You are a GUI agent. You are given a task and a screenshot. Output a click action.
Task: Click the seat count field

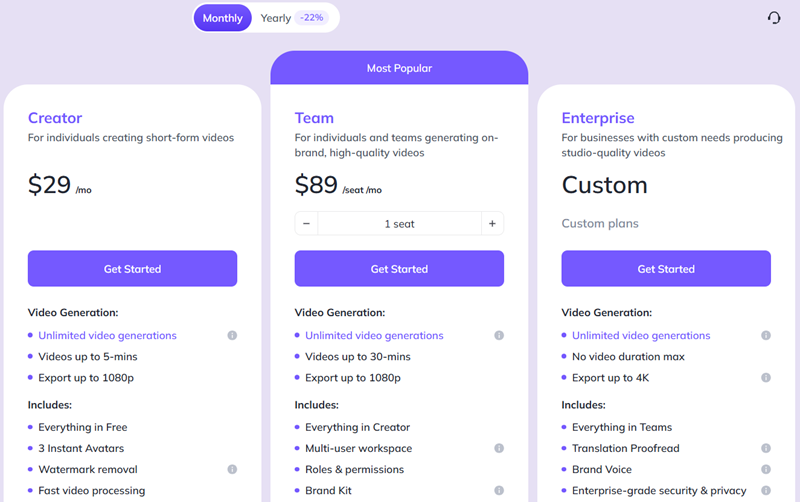399,224
